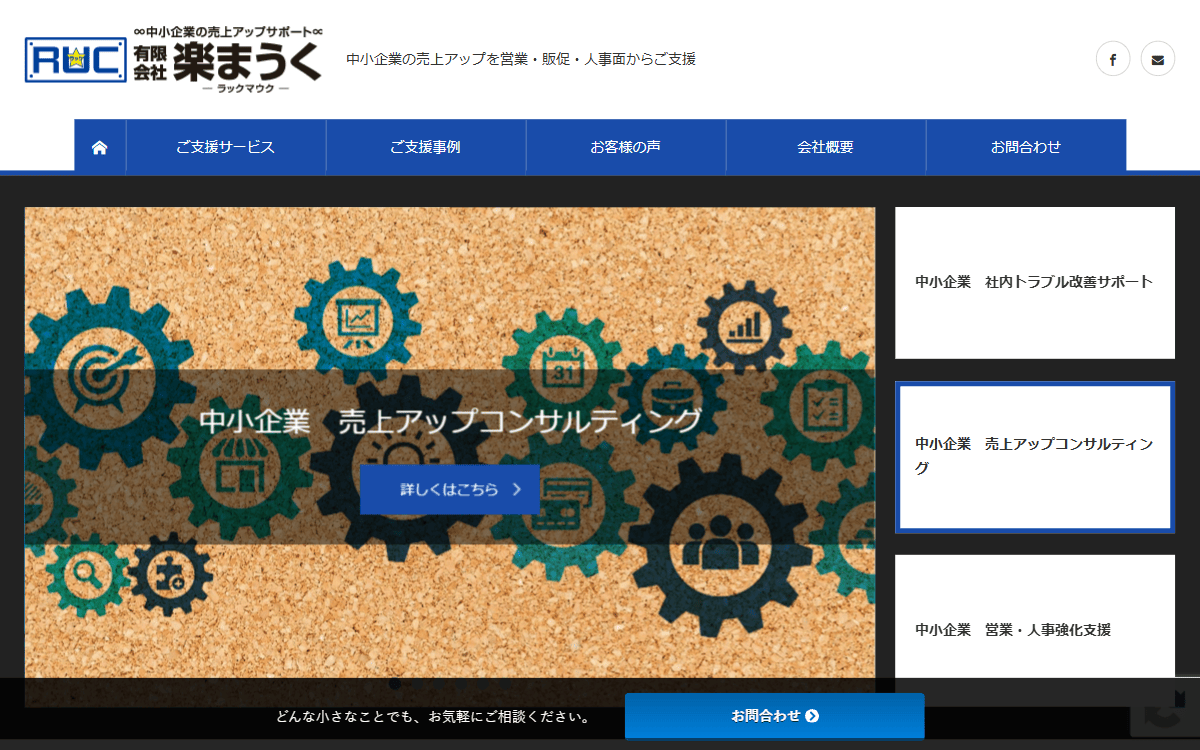This screenshot has width=1200, height=750.
Task: Click the text どんな小さなことでも、お気軽にご相談ください。
Action: (x=435, y=717)
